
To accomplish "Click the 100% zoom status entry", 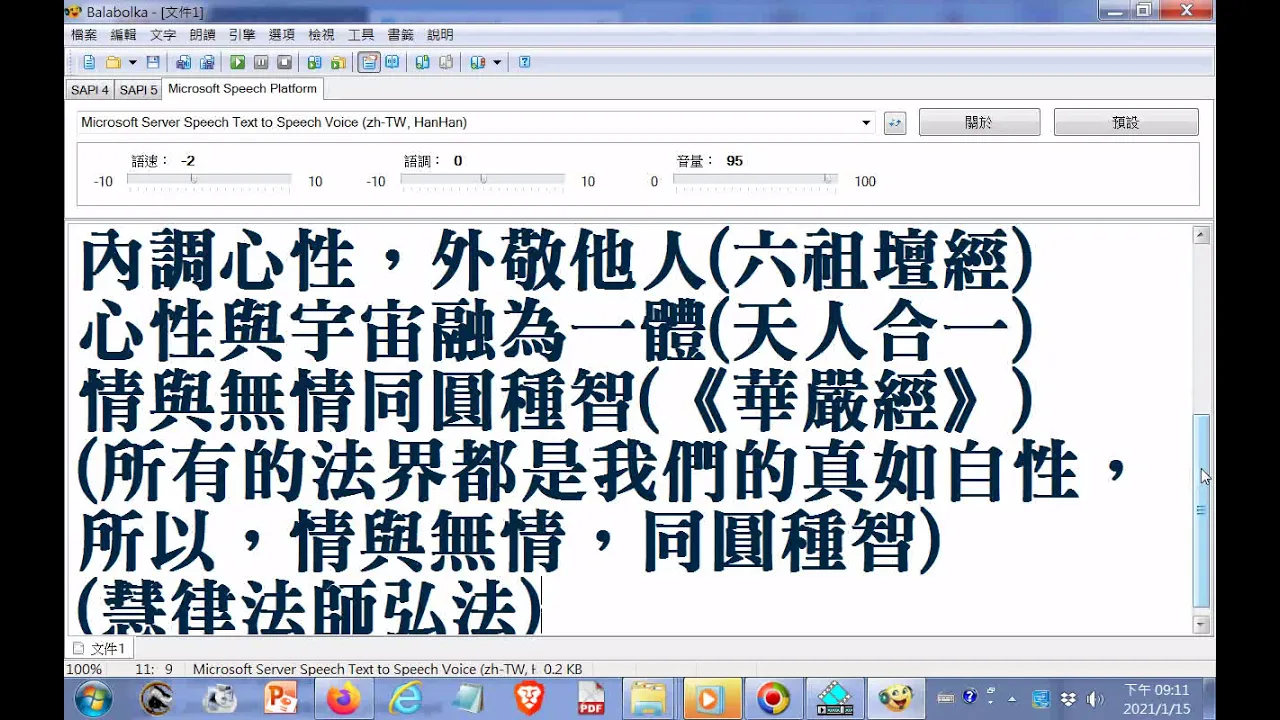I will pos(84,669).
